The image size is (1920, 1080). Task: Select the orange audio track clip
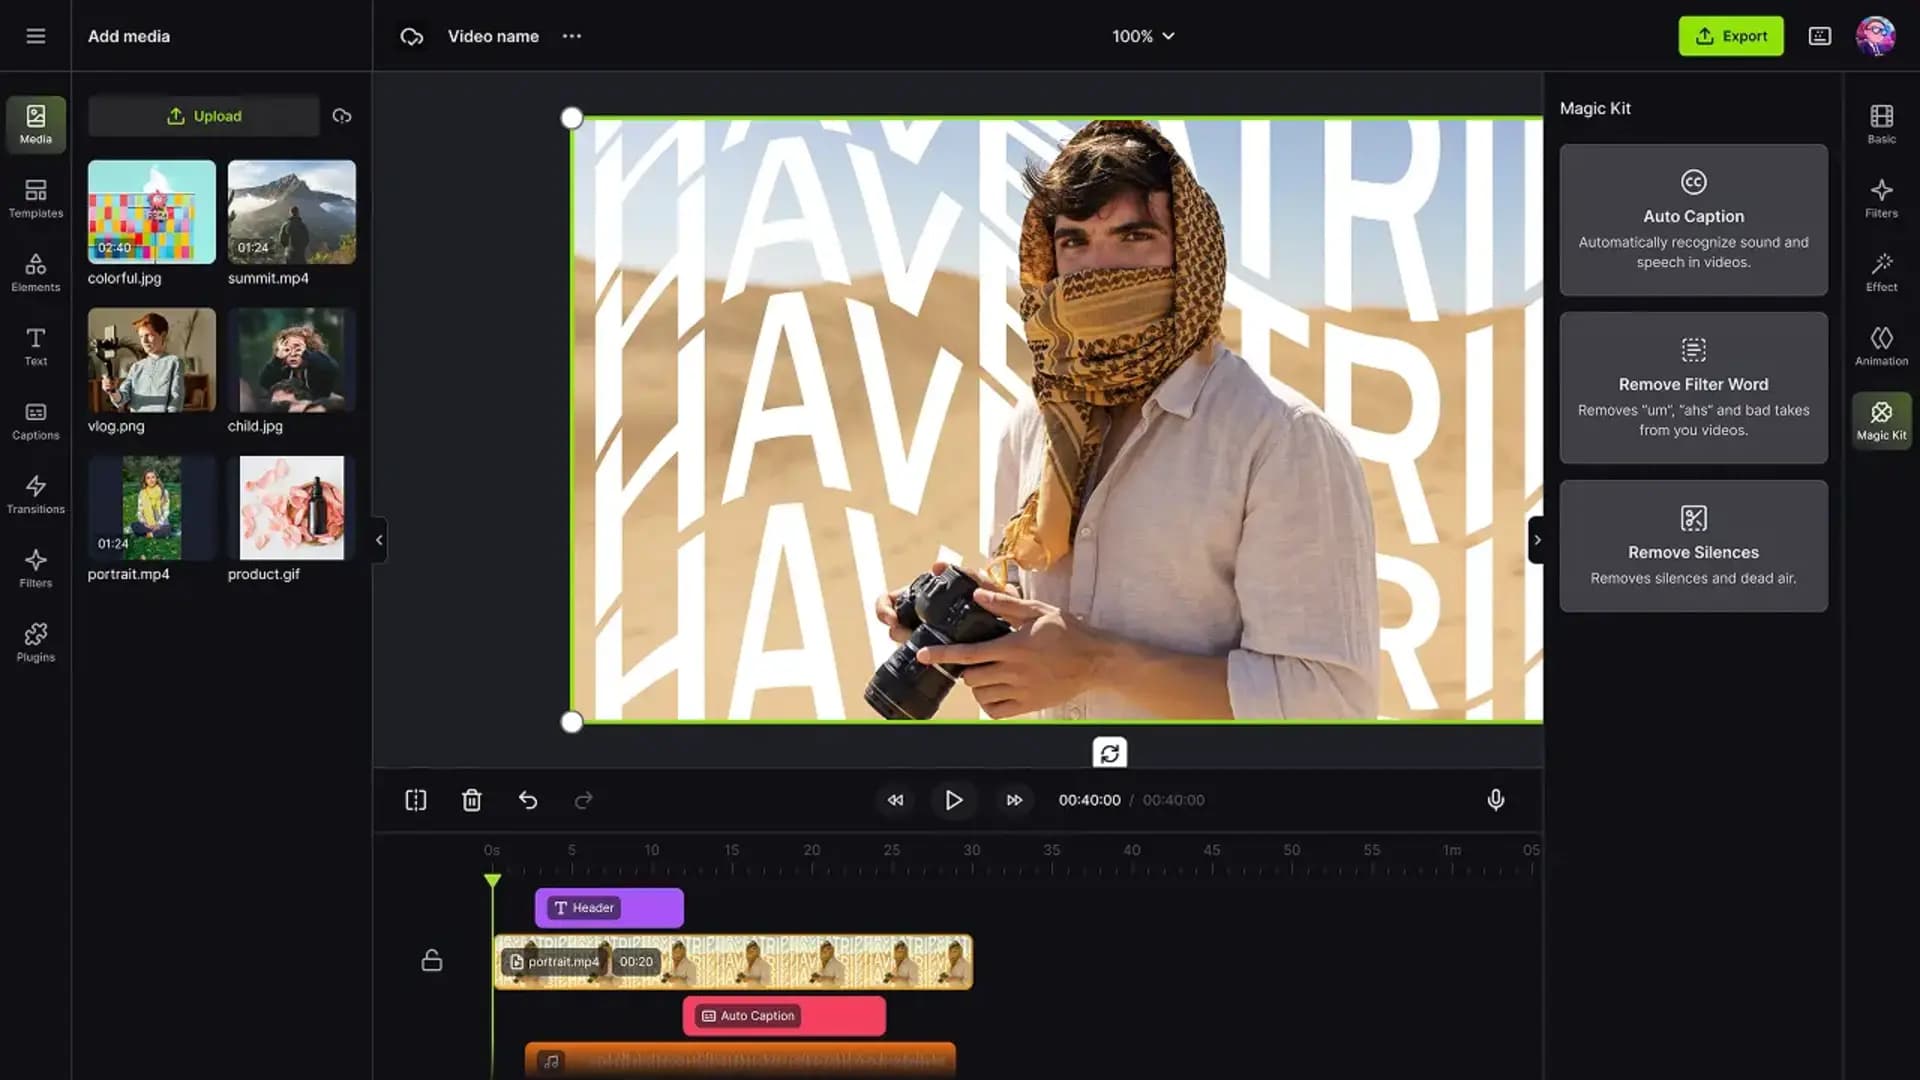(x=740, y=1060)
